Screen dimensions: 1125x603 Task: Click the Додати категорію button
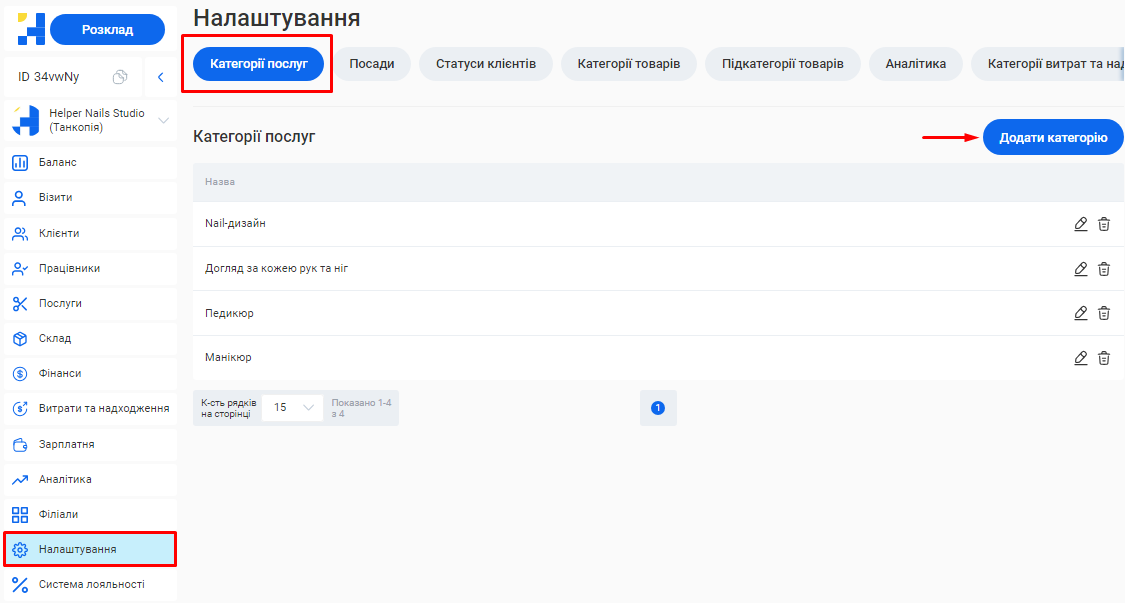(x=1053, y=137)
